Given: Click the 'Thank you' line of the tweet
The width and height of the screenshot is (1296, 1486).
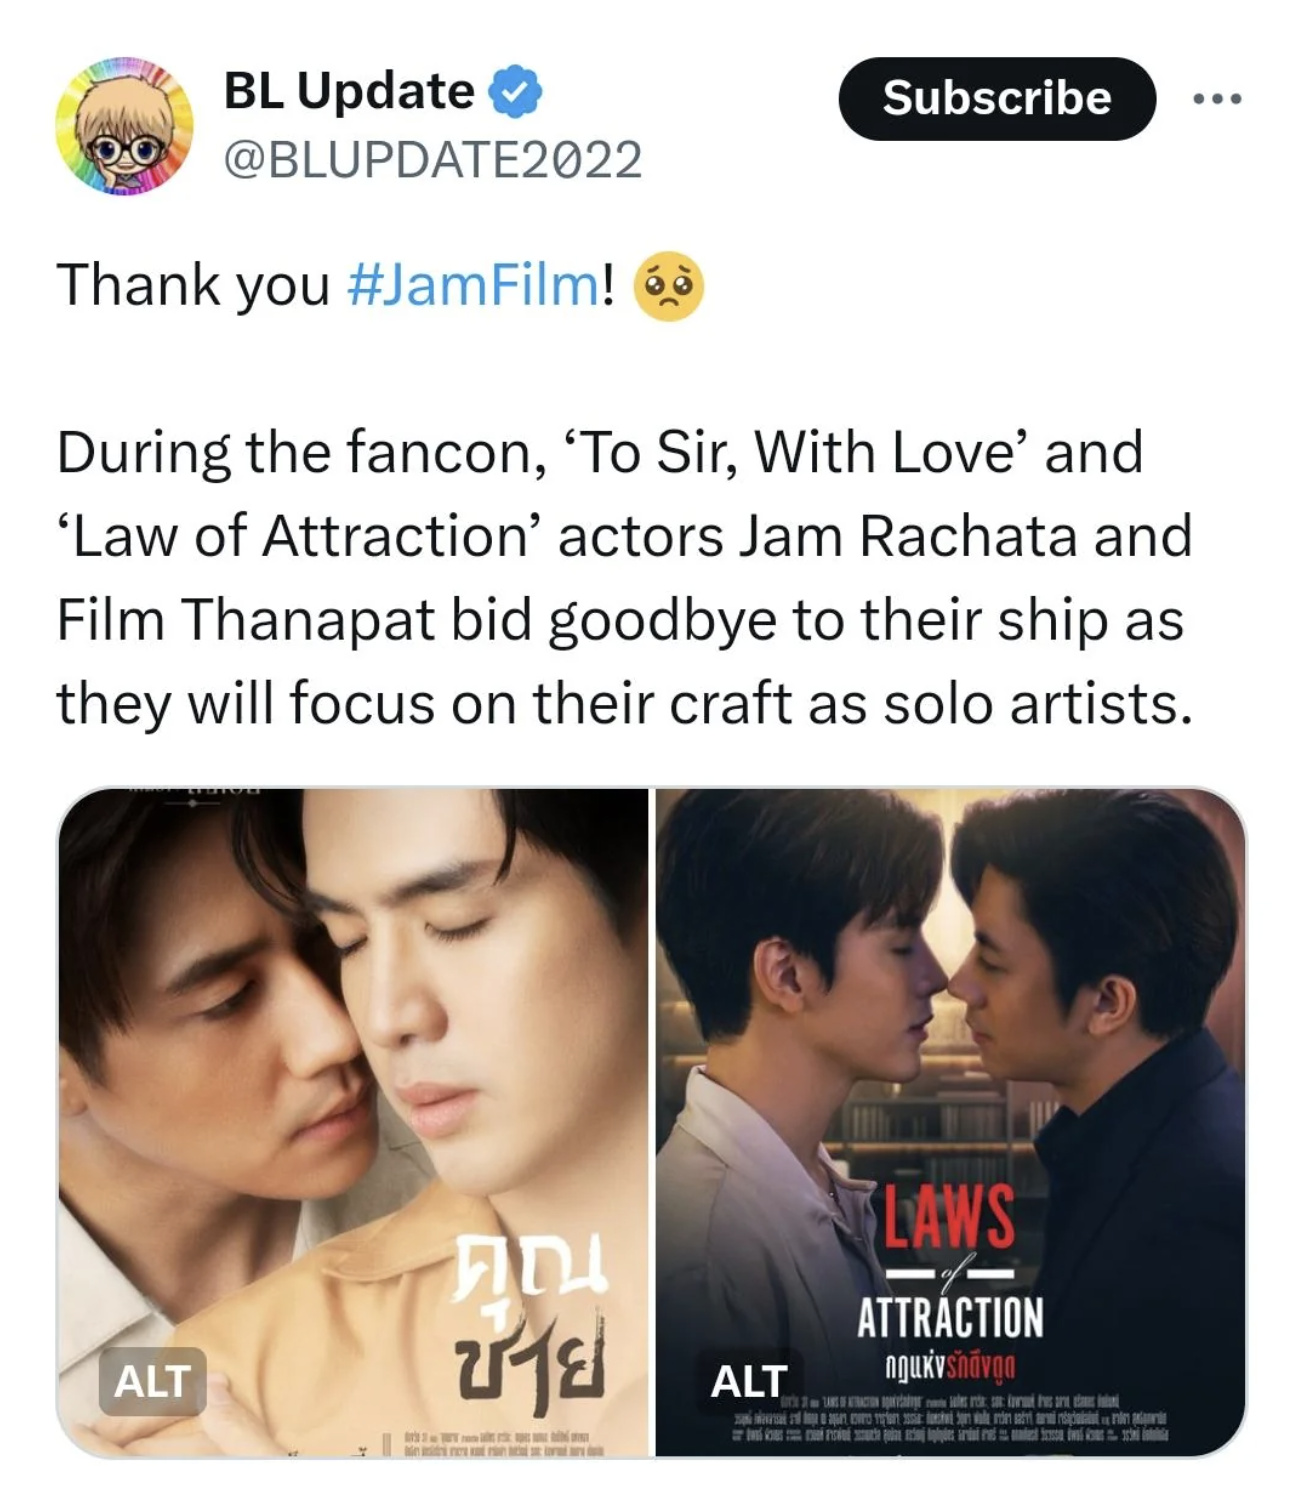Looking at the screenshot, I should tap(380, 285).
